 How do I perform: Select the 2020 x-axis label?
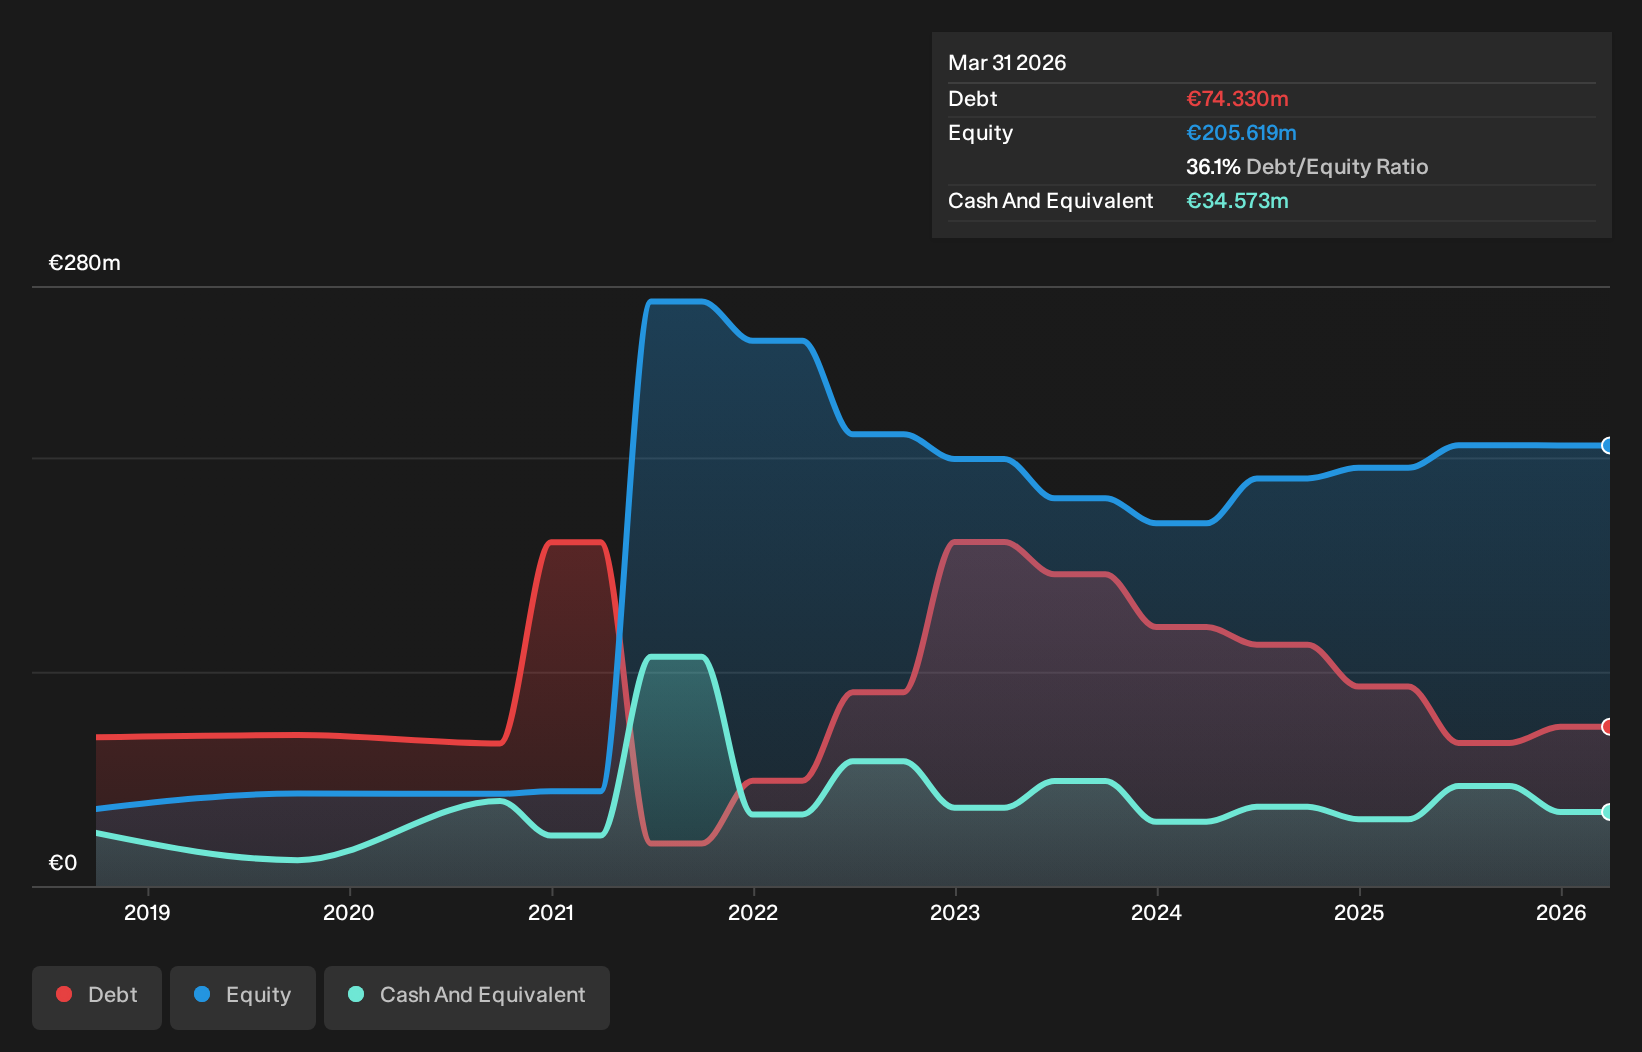349,912
